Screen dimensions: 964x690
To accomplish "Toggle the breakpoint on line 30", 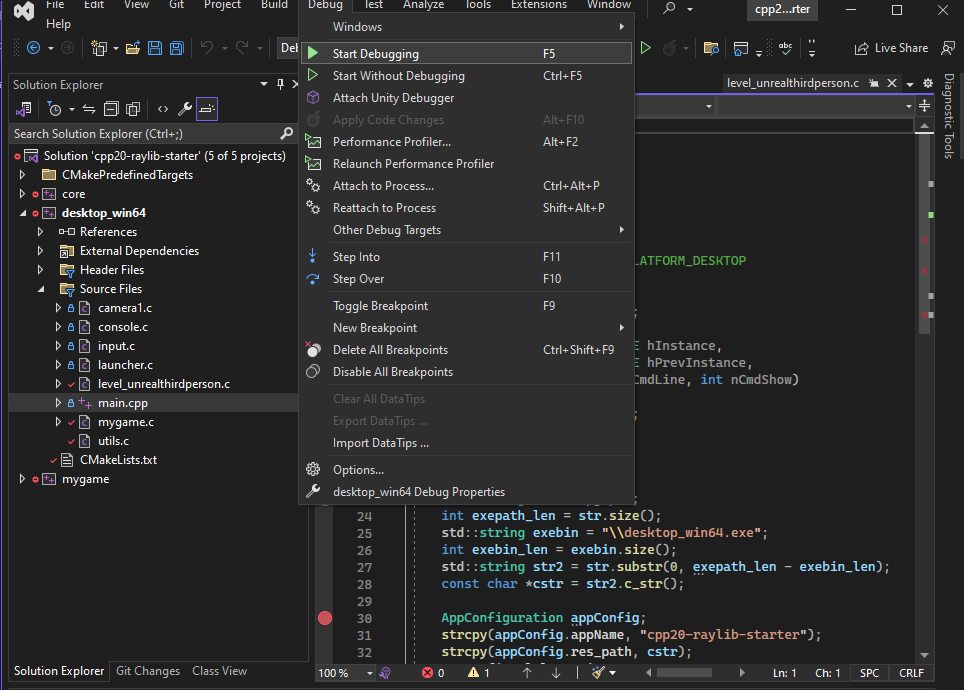I will [x=325, y=618].
